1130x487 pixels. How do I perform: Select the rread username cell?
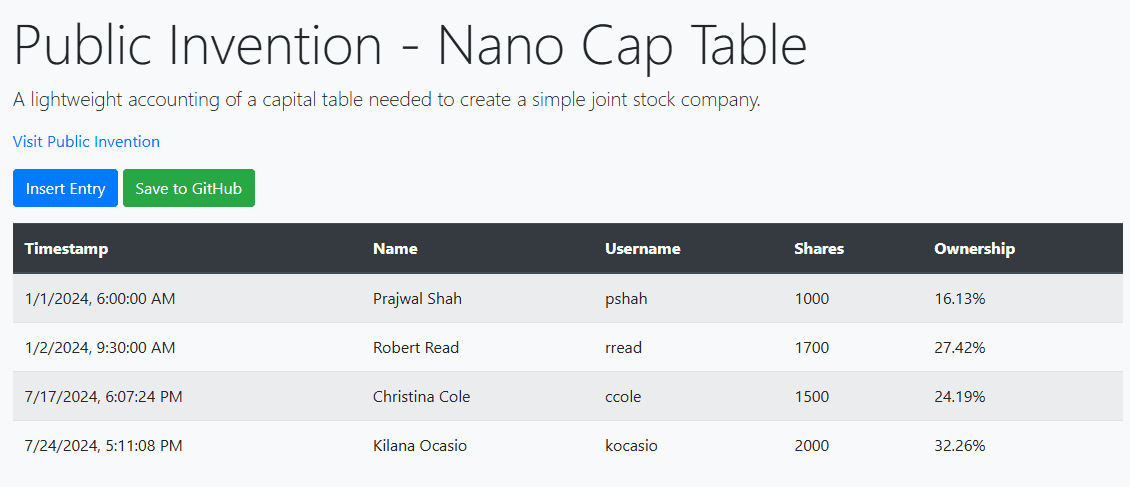tap(623, 347)
